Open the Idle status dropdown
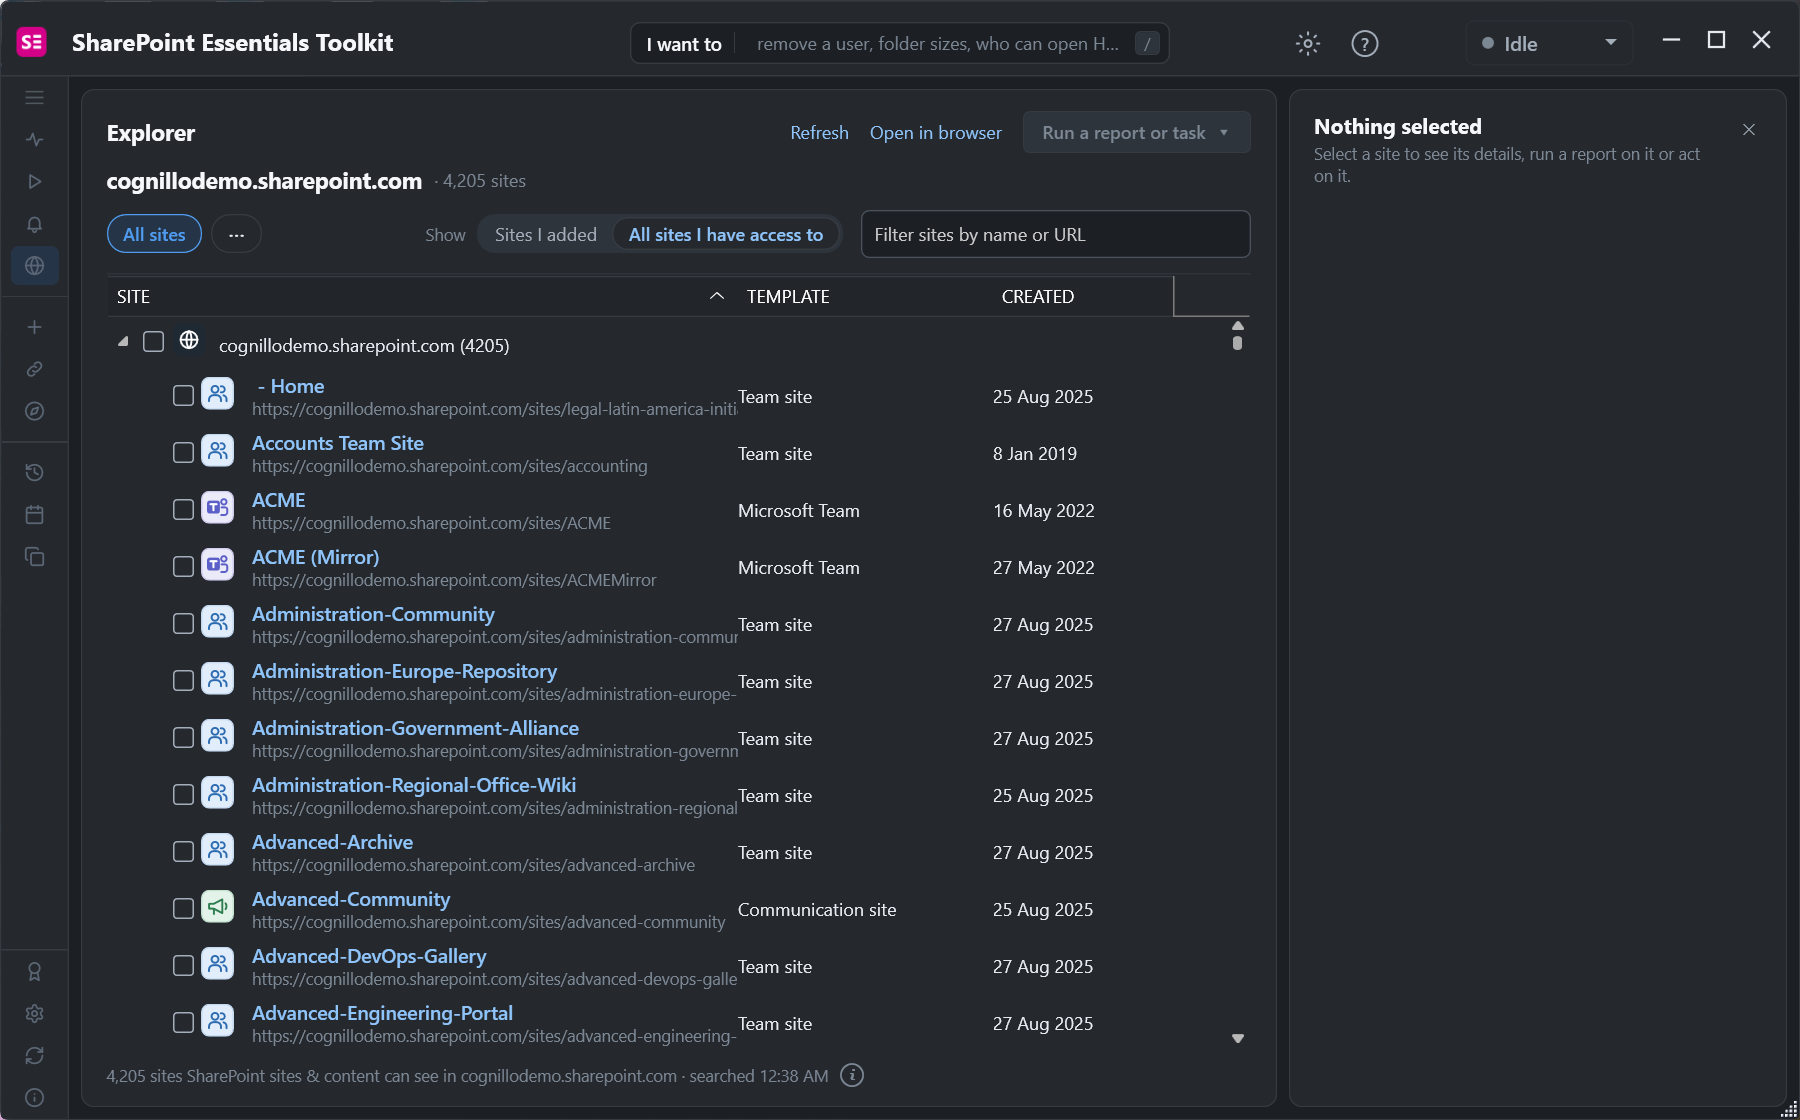1800x1120 pixels. tap(1549, 44)
